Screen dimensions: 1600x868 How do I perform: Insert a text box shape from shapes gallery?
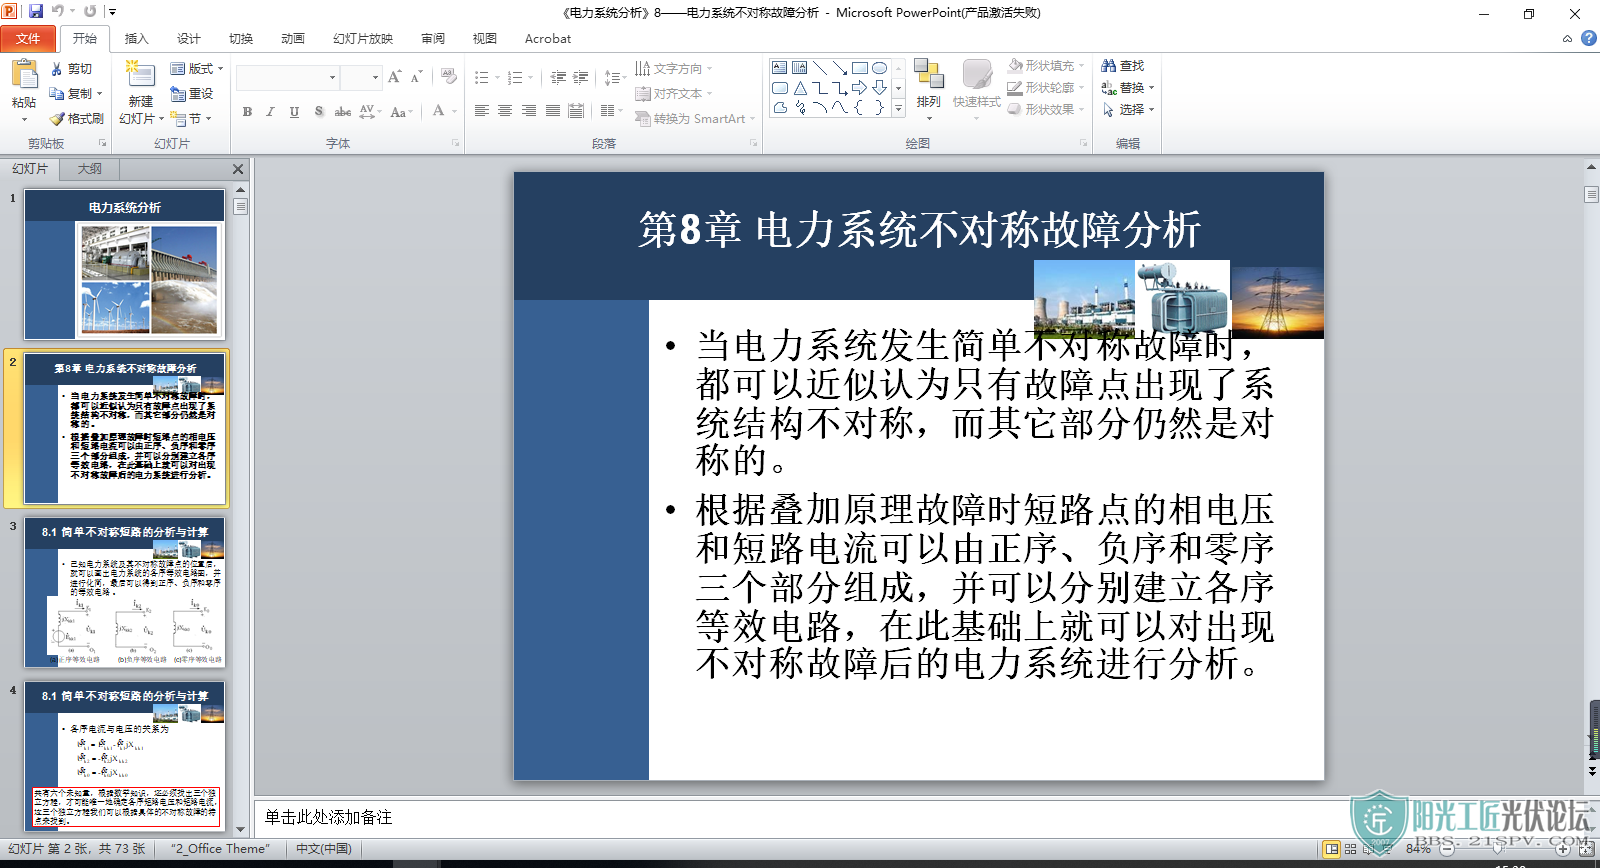(x=779, y=68)
